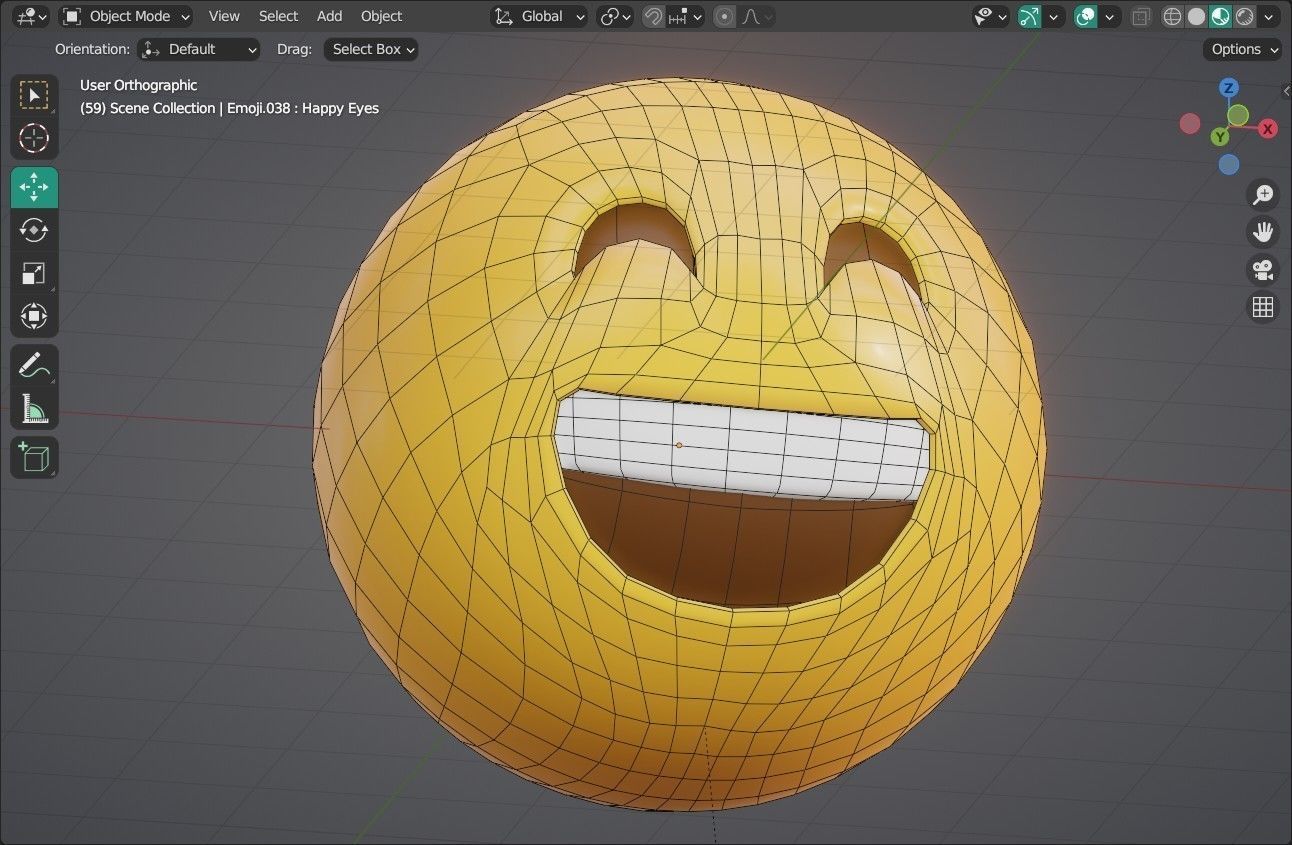Select the Select Box tool
Viewport: 1292px width, 845px height.
[34, 95]
